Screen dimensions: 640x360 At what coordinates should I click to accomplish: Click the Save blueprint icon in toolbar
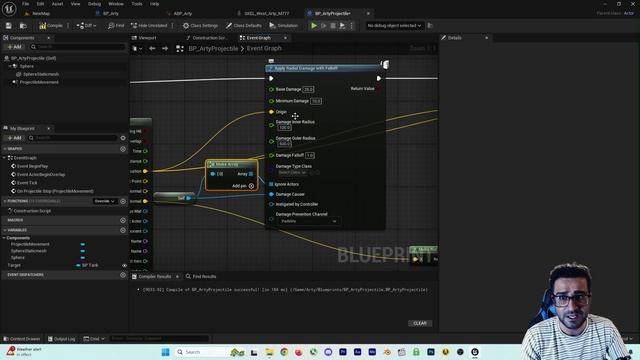click(x=9, y=26)
